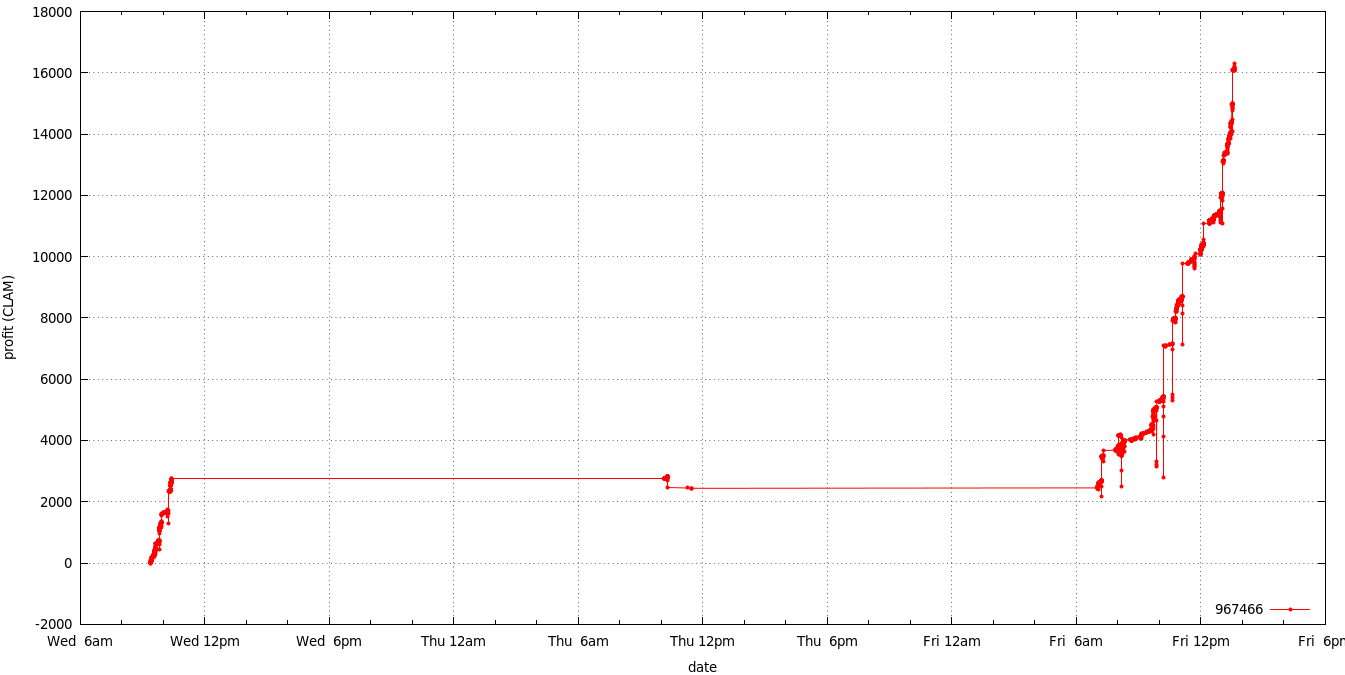Click the "Thu 12am" x-axis tick label
The image size is (1345, 675).
pyautogui.click(x=453, y=641)
